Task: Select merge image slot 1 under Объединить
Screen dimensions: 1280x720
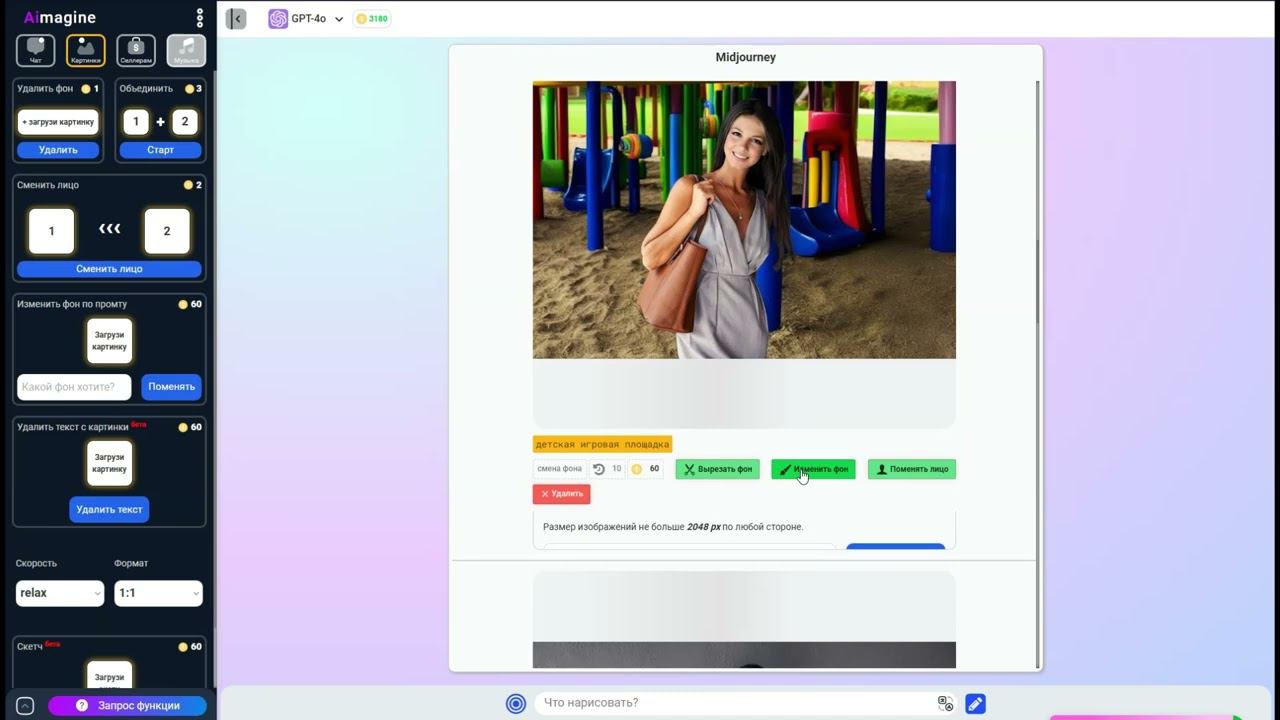Action: [136, 122]
